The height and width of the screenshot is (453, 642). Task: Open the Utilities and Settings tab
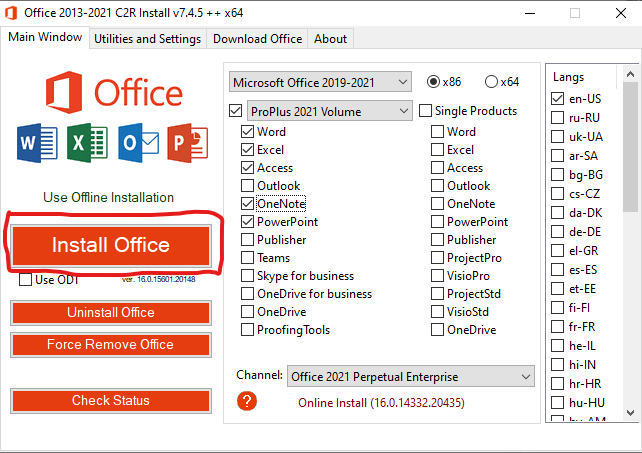[147, 39]
